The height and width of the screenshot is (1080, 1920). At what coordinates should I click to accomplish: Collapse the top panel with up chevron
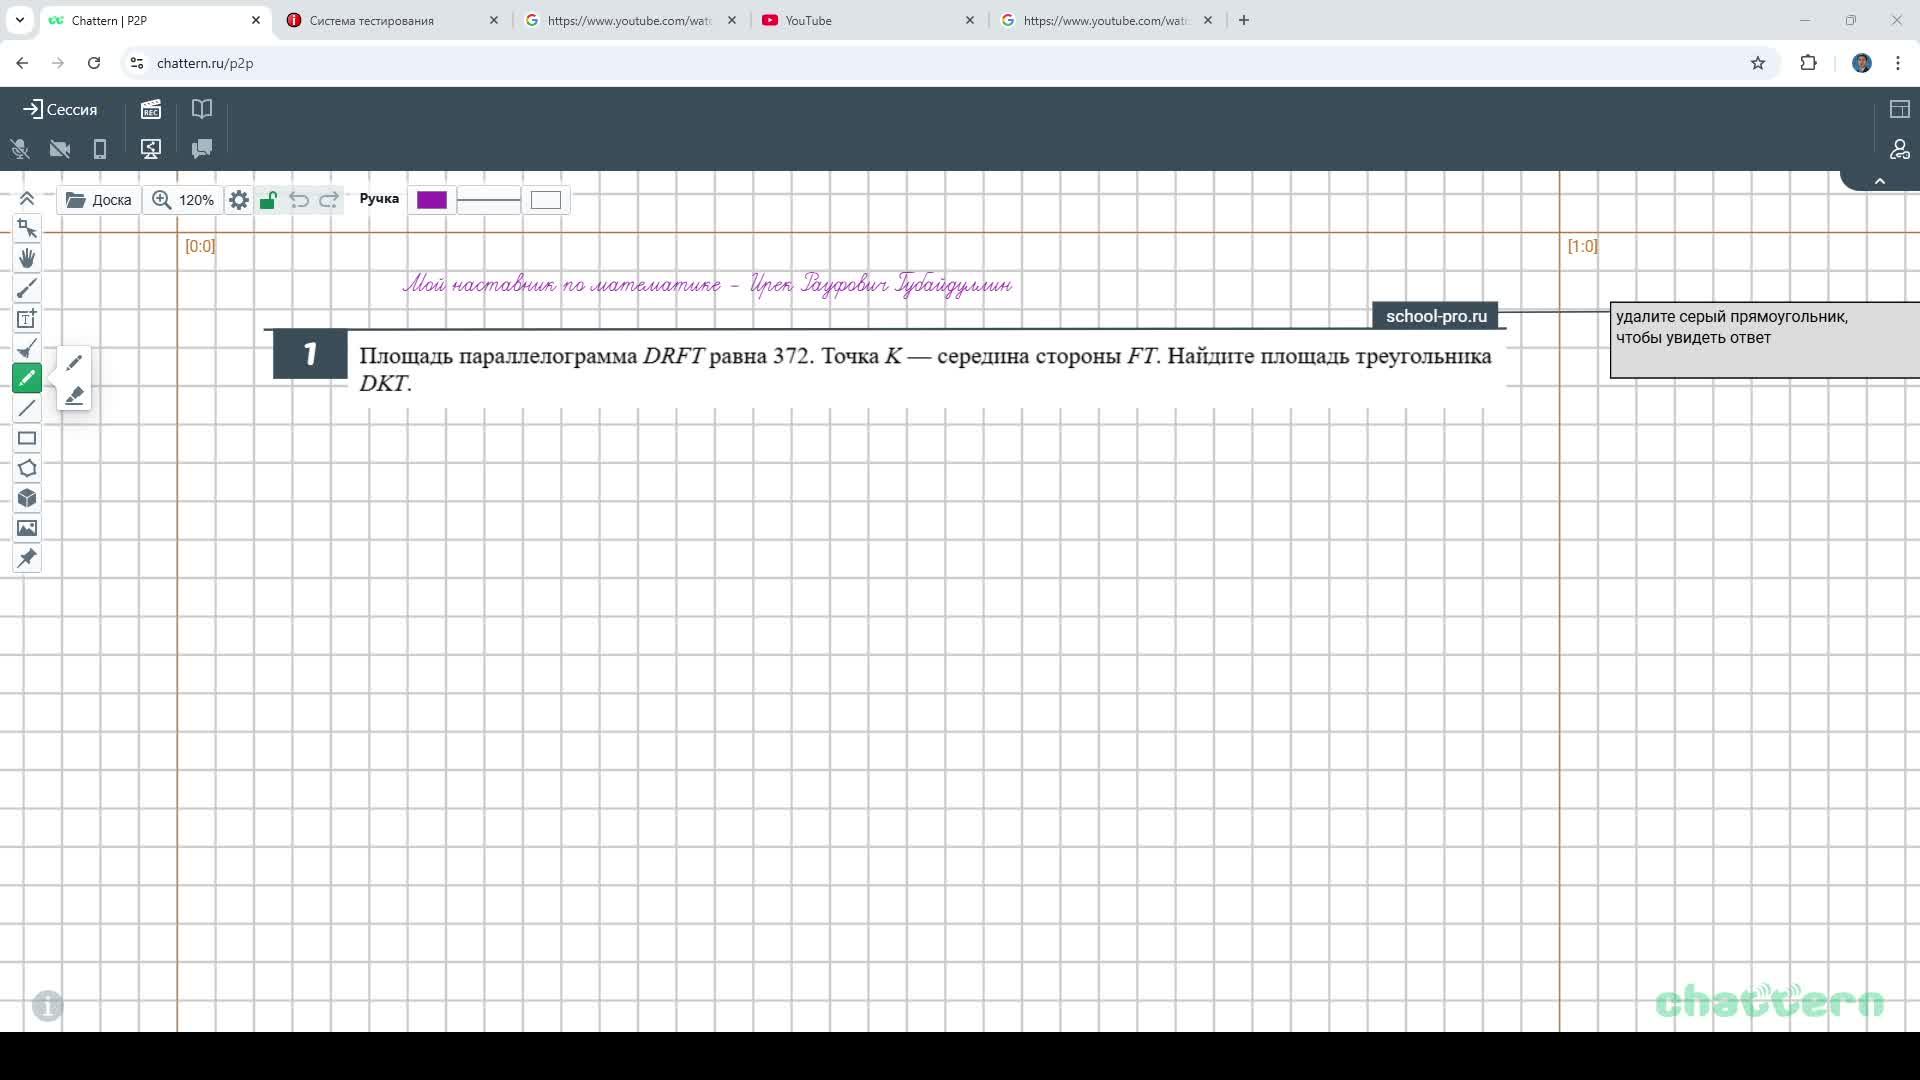click(1880, 181)
